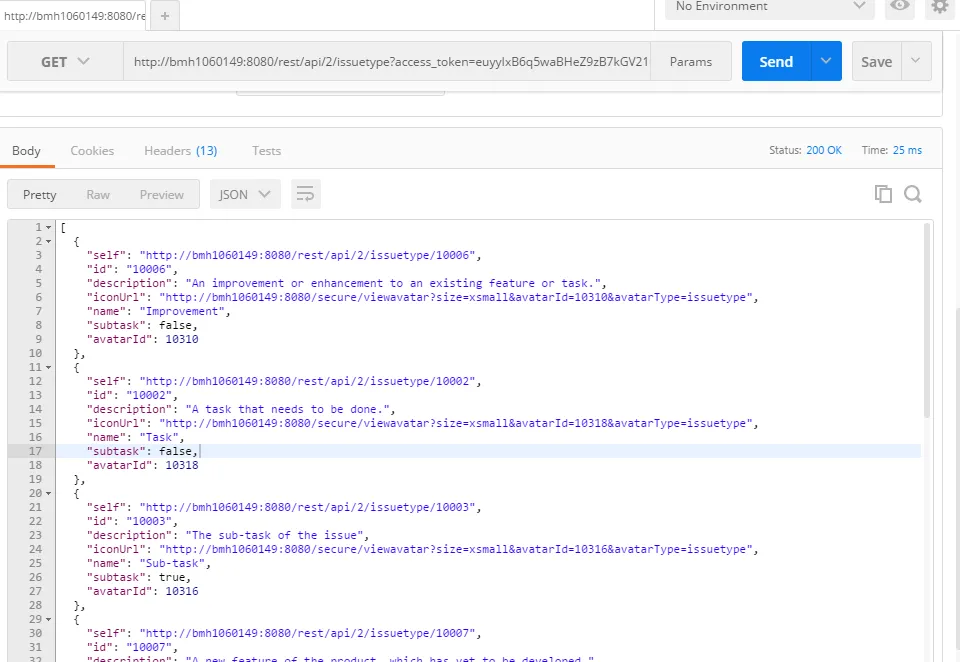Click the "25 ms" time value
The height and width of the screenshot is (662, 960).
(907, 150)
